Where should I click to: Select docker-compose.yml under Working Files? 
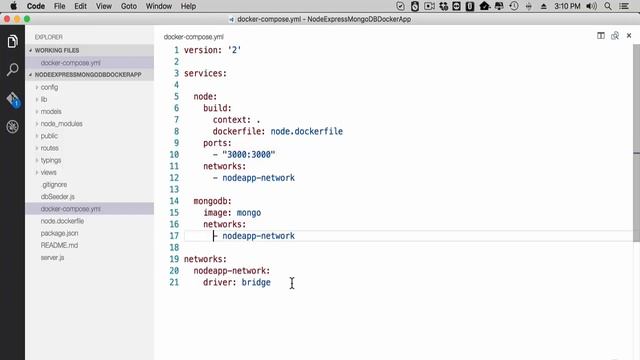point(90,62)
